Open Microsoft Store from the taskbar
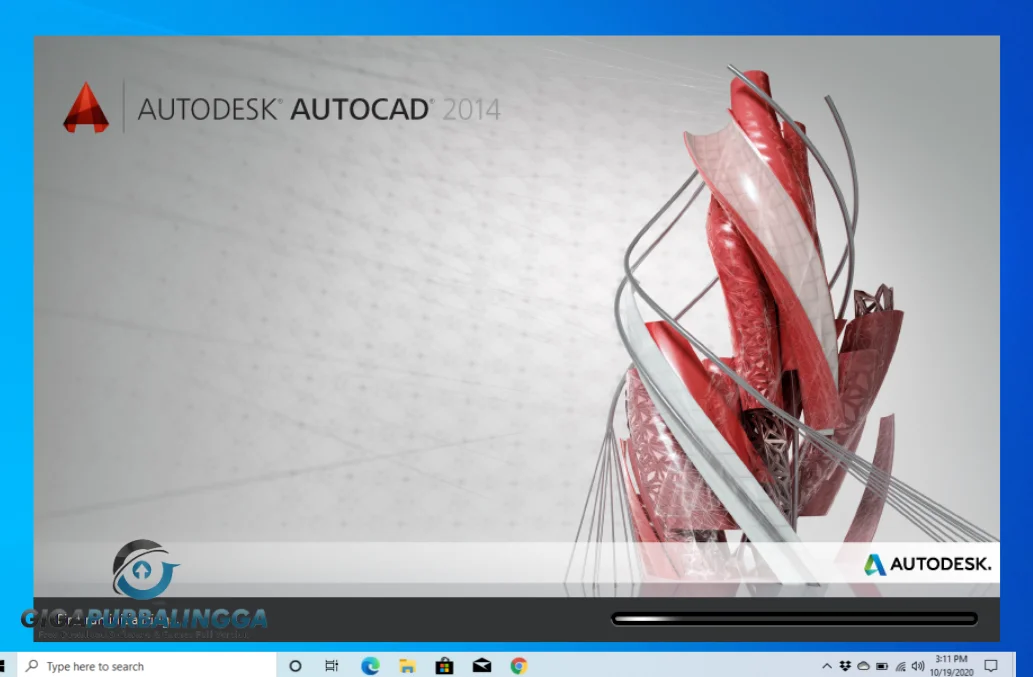This screenshot has width=1033, height=677. tap(444, 666)
